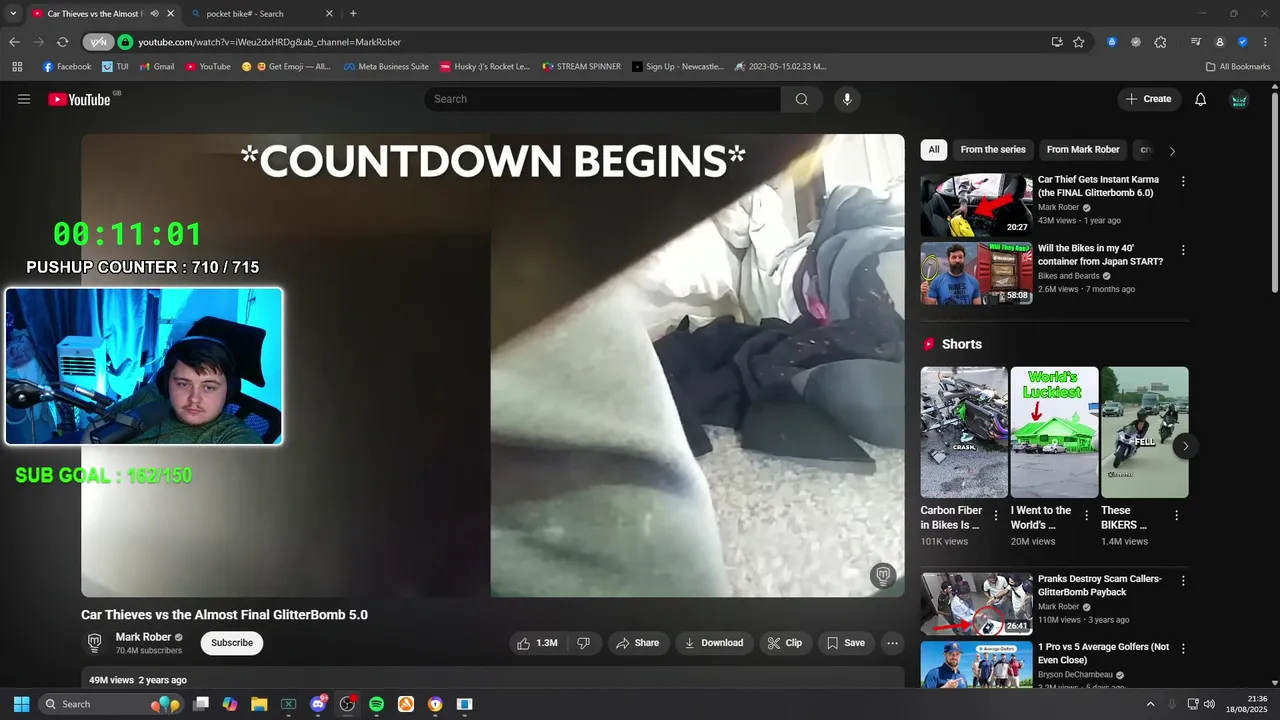Open Gmail bookmark
The image size is (1280, 720).
click(x=157, y=67)
